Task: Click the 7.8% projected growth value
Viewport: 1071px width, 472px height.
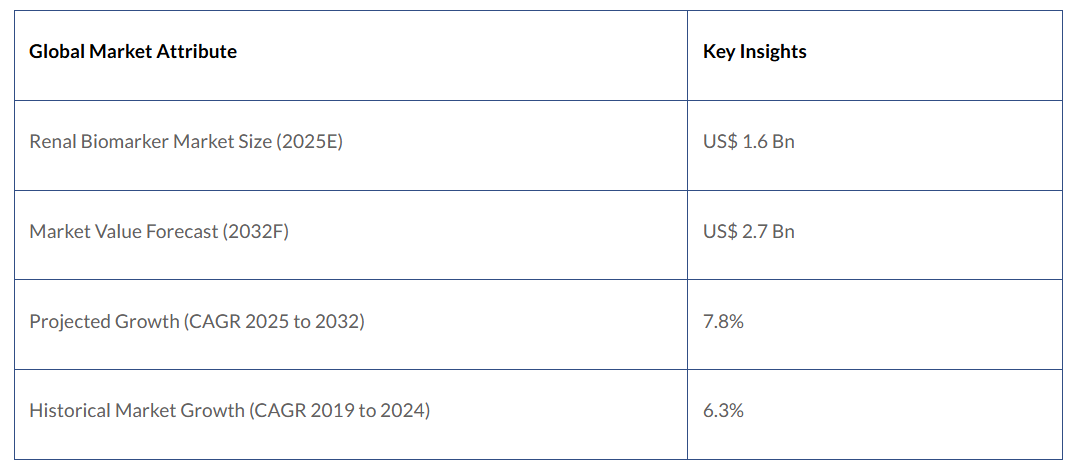Action: coord(723,321)
